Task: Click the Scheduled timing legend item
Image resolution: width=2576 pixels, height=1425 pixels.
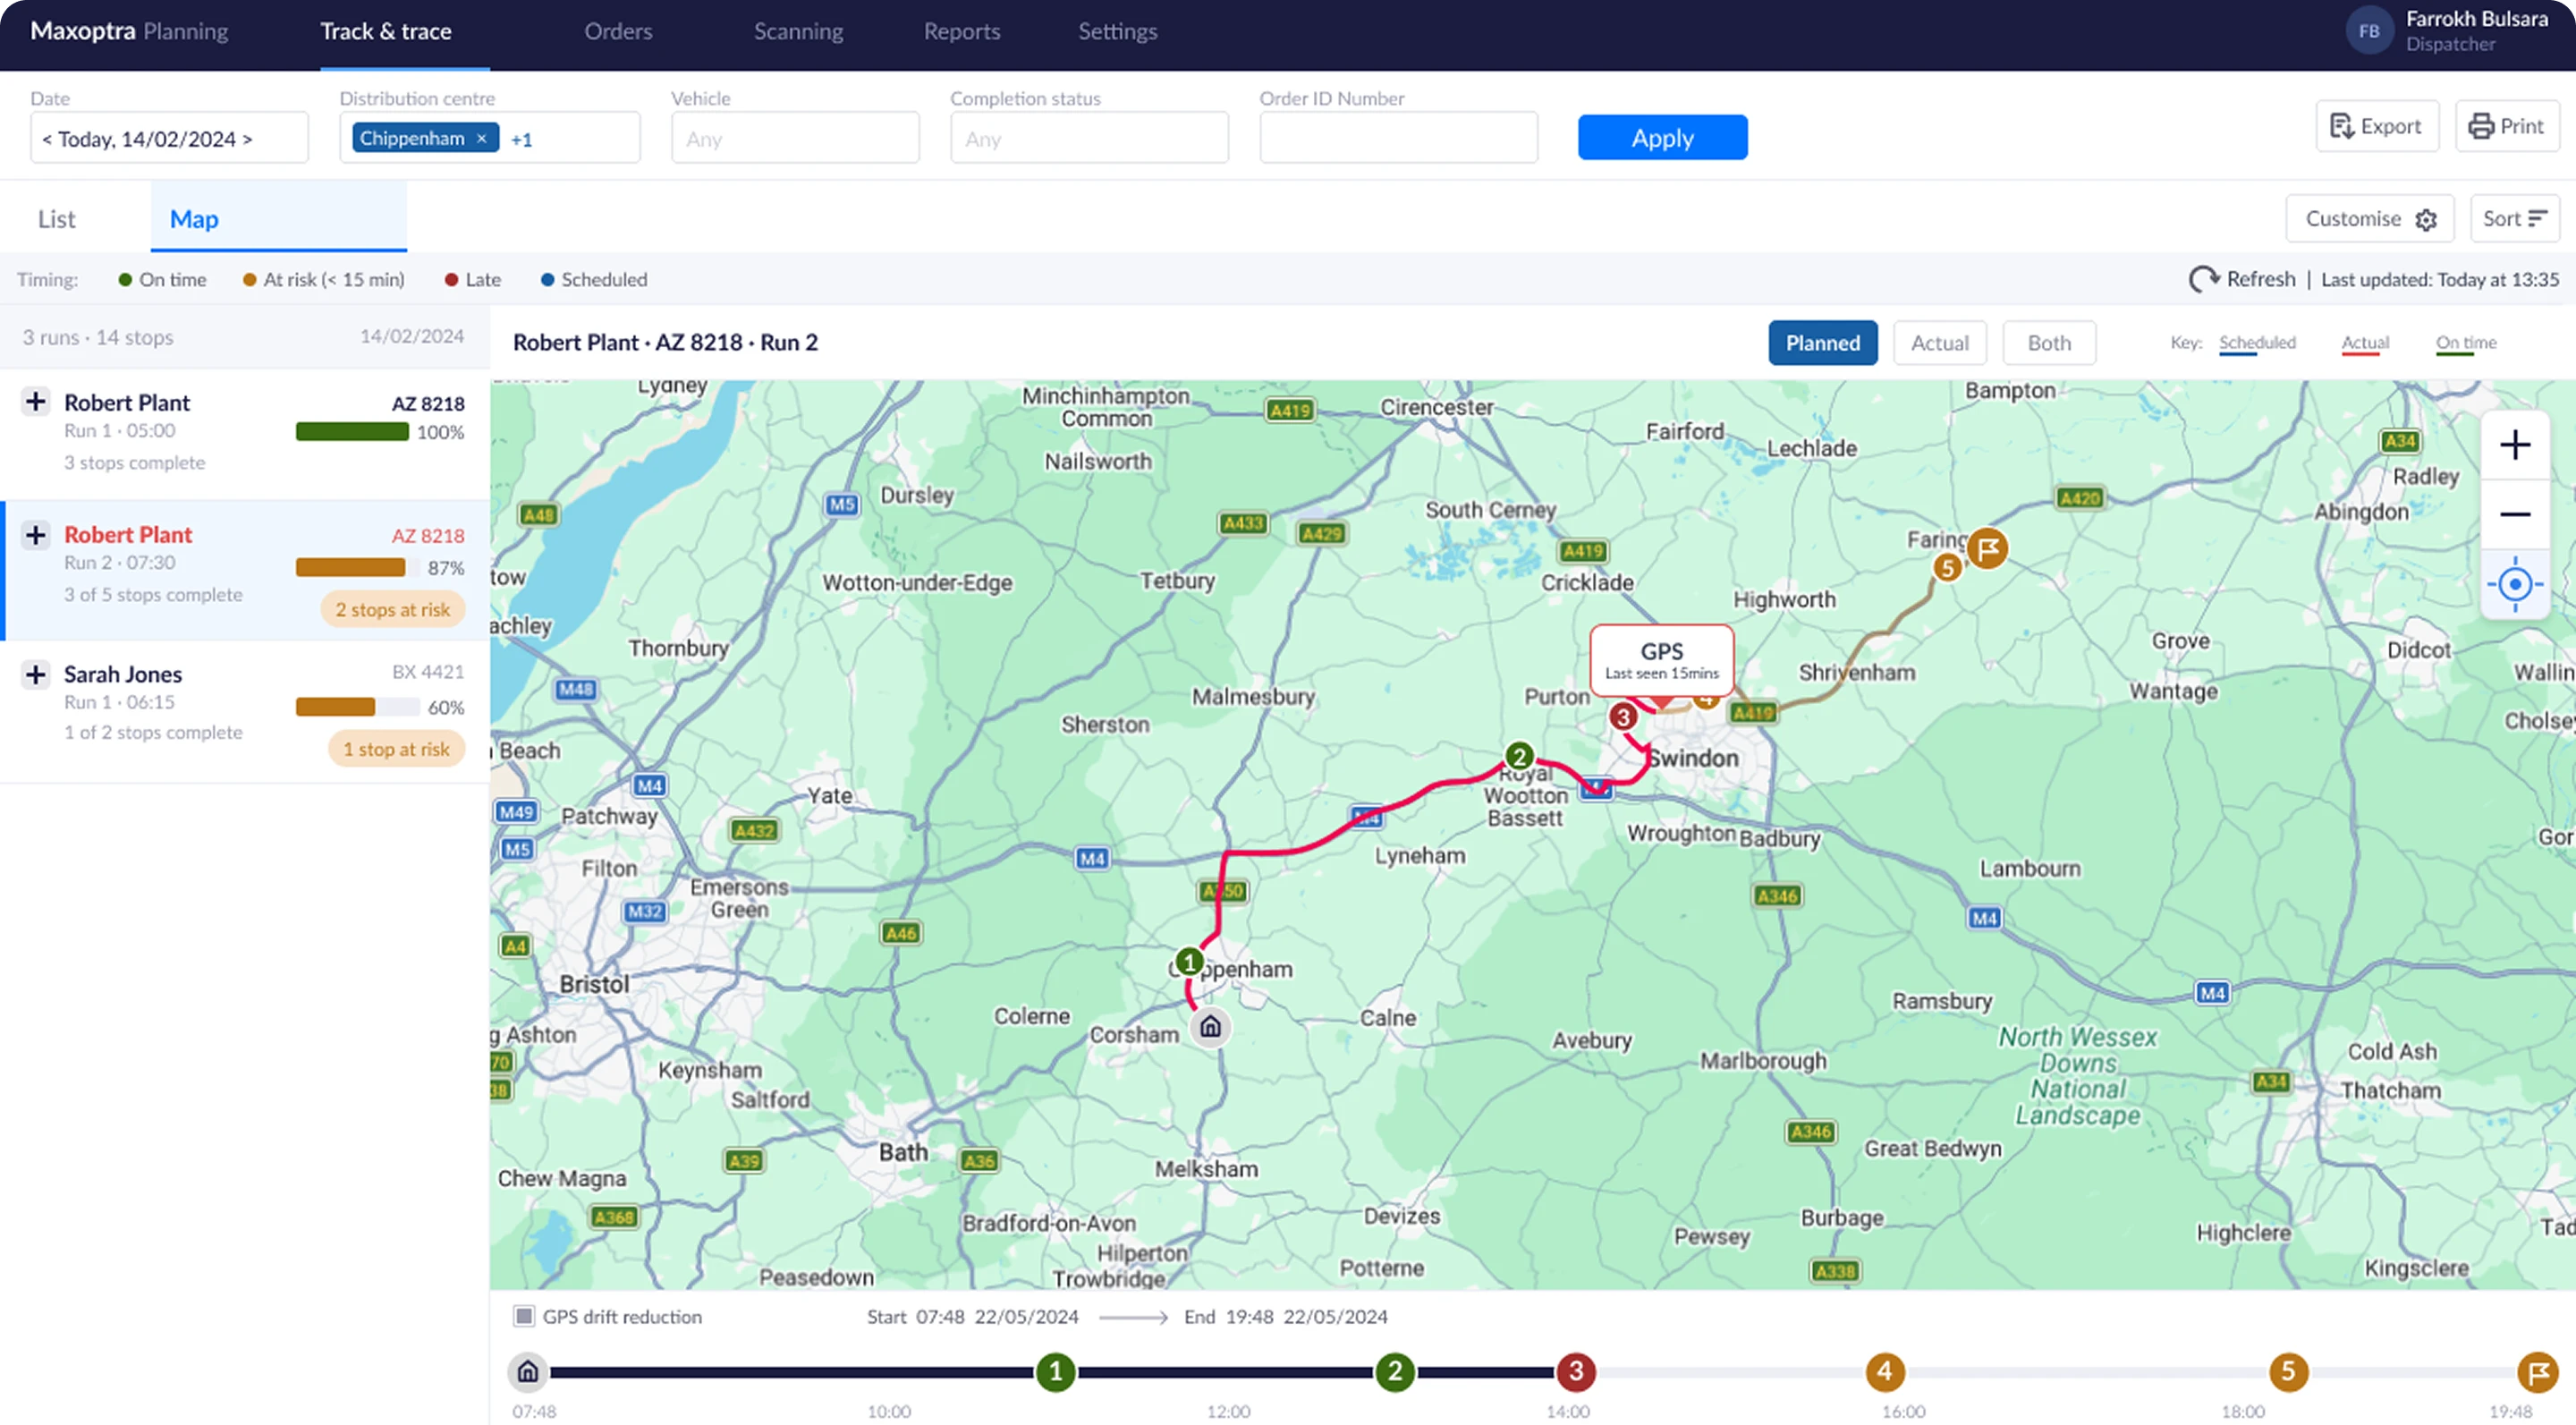Action: click(x=594, y=280)
